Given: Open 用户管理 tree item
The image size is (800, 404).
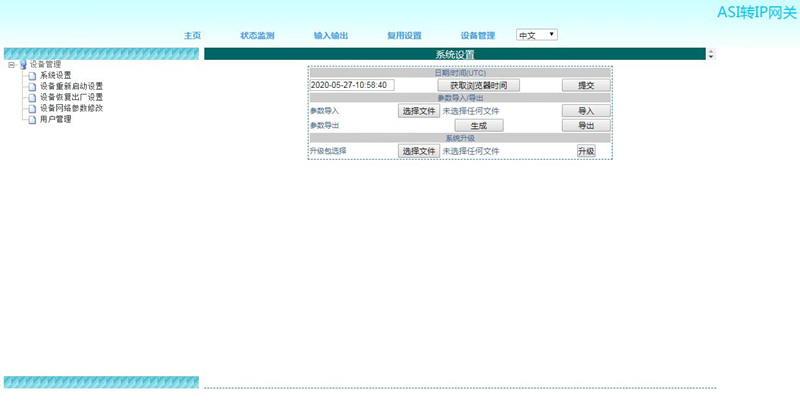Looking at the screenshot, I should pos(56,119).
